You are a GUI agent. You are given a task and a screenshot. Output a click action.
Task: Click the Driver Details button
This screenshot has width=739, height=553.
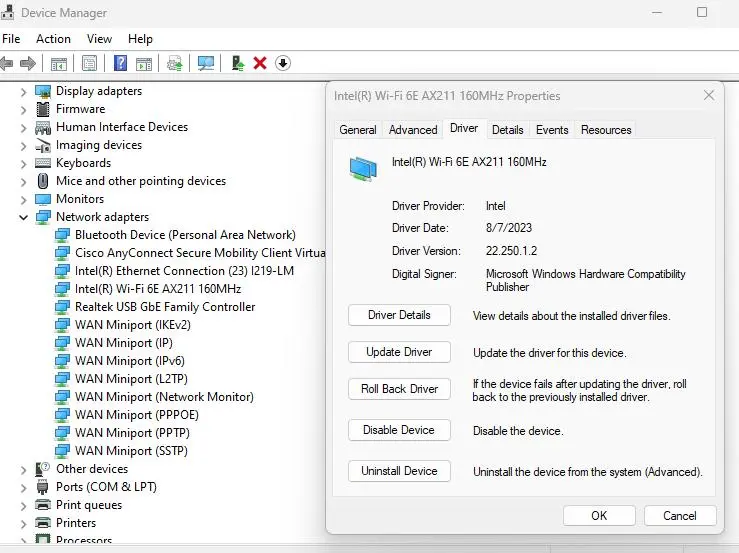[399, 315]
